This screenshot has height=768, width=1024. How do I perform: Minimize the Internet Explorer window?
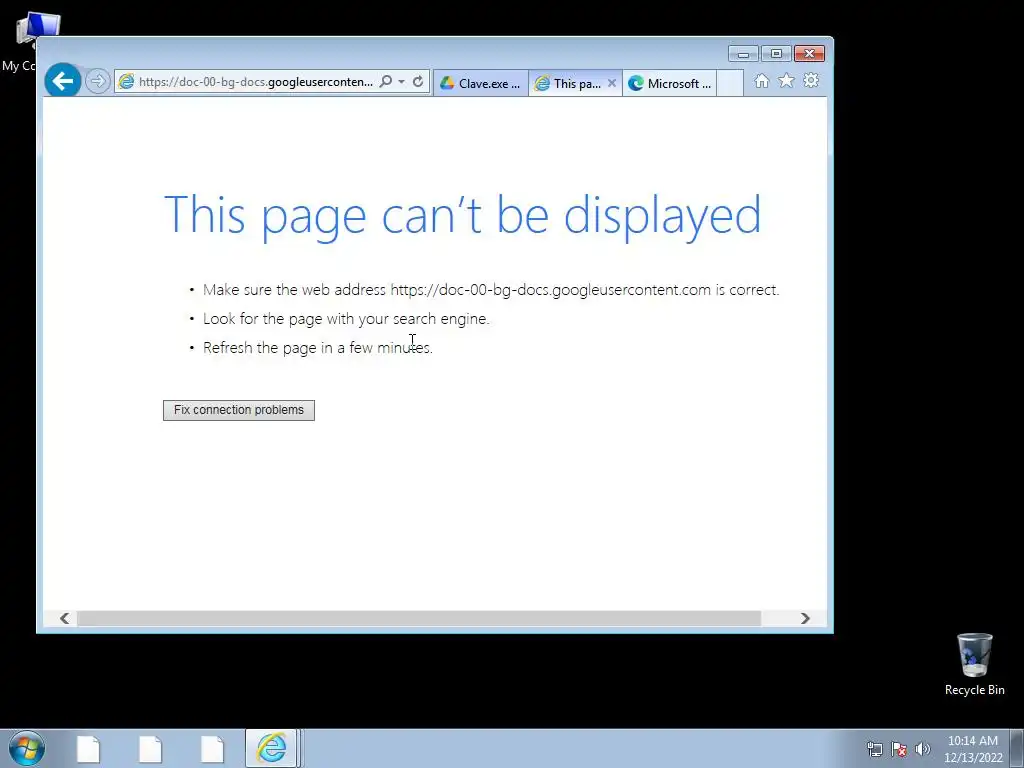743,54
